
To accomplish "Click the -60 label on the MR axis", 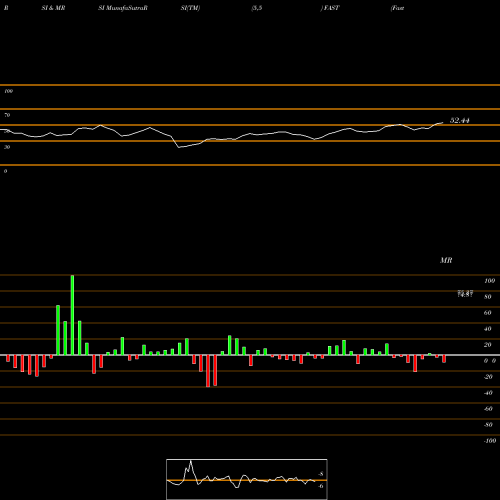I will click(488, 409).
